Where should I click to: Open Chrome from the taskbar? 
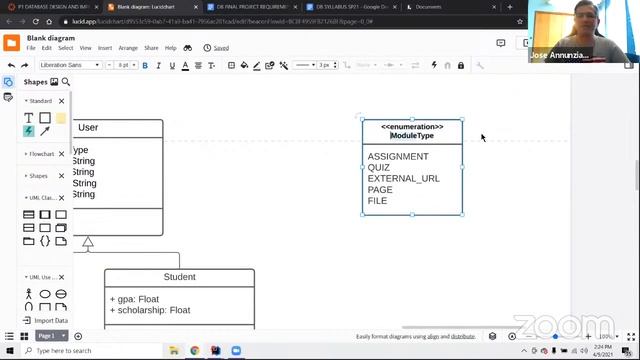point(195,351)
